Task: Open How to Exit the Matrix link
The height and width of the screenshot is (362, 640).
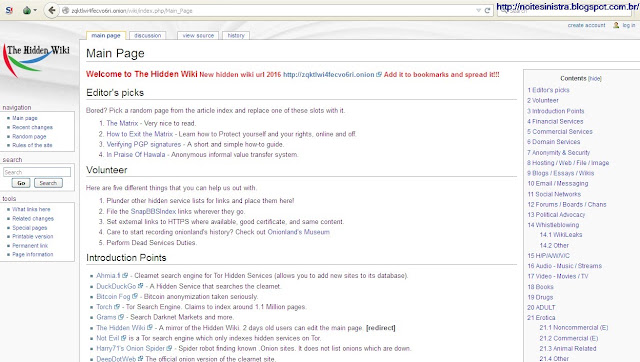Action: (140, 134)
